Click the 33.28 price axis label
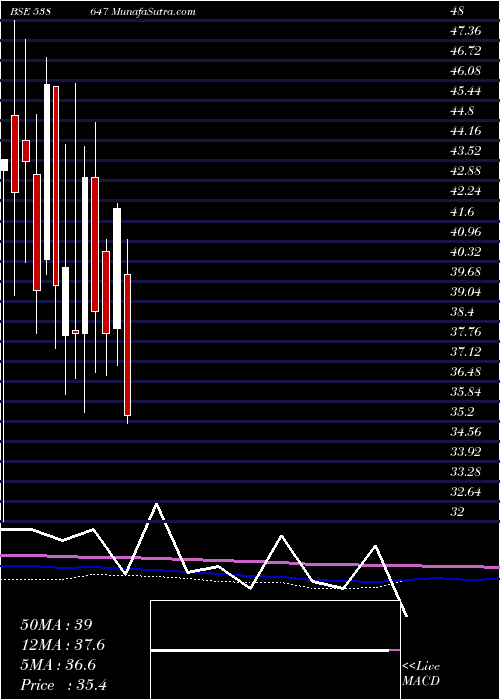 (x=465, y=473)
